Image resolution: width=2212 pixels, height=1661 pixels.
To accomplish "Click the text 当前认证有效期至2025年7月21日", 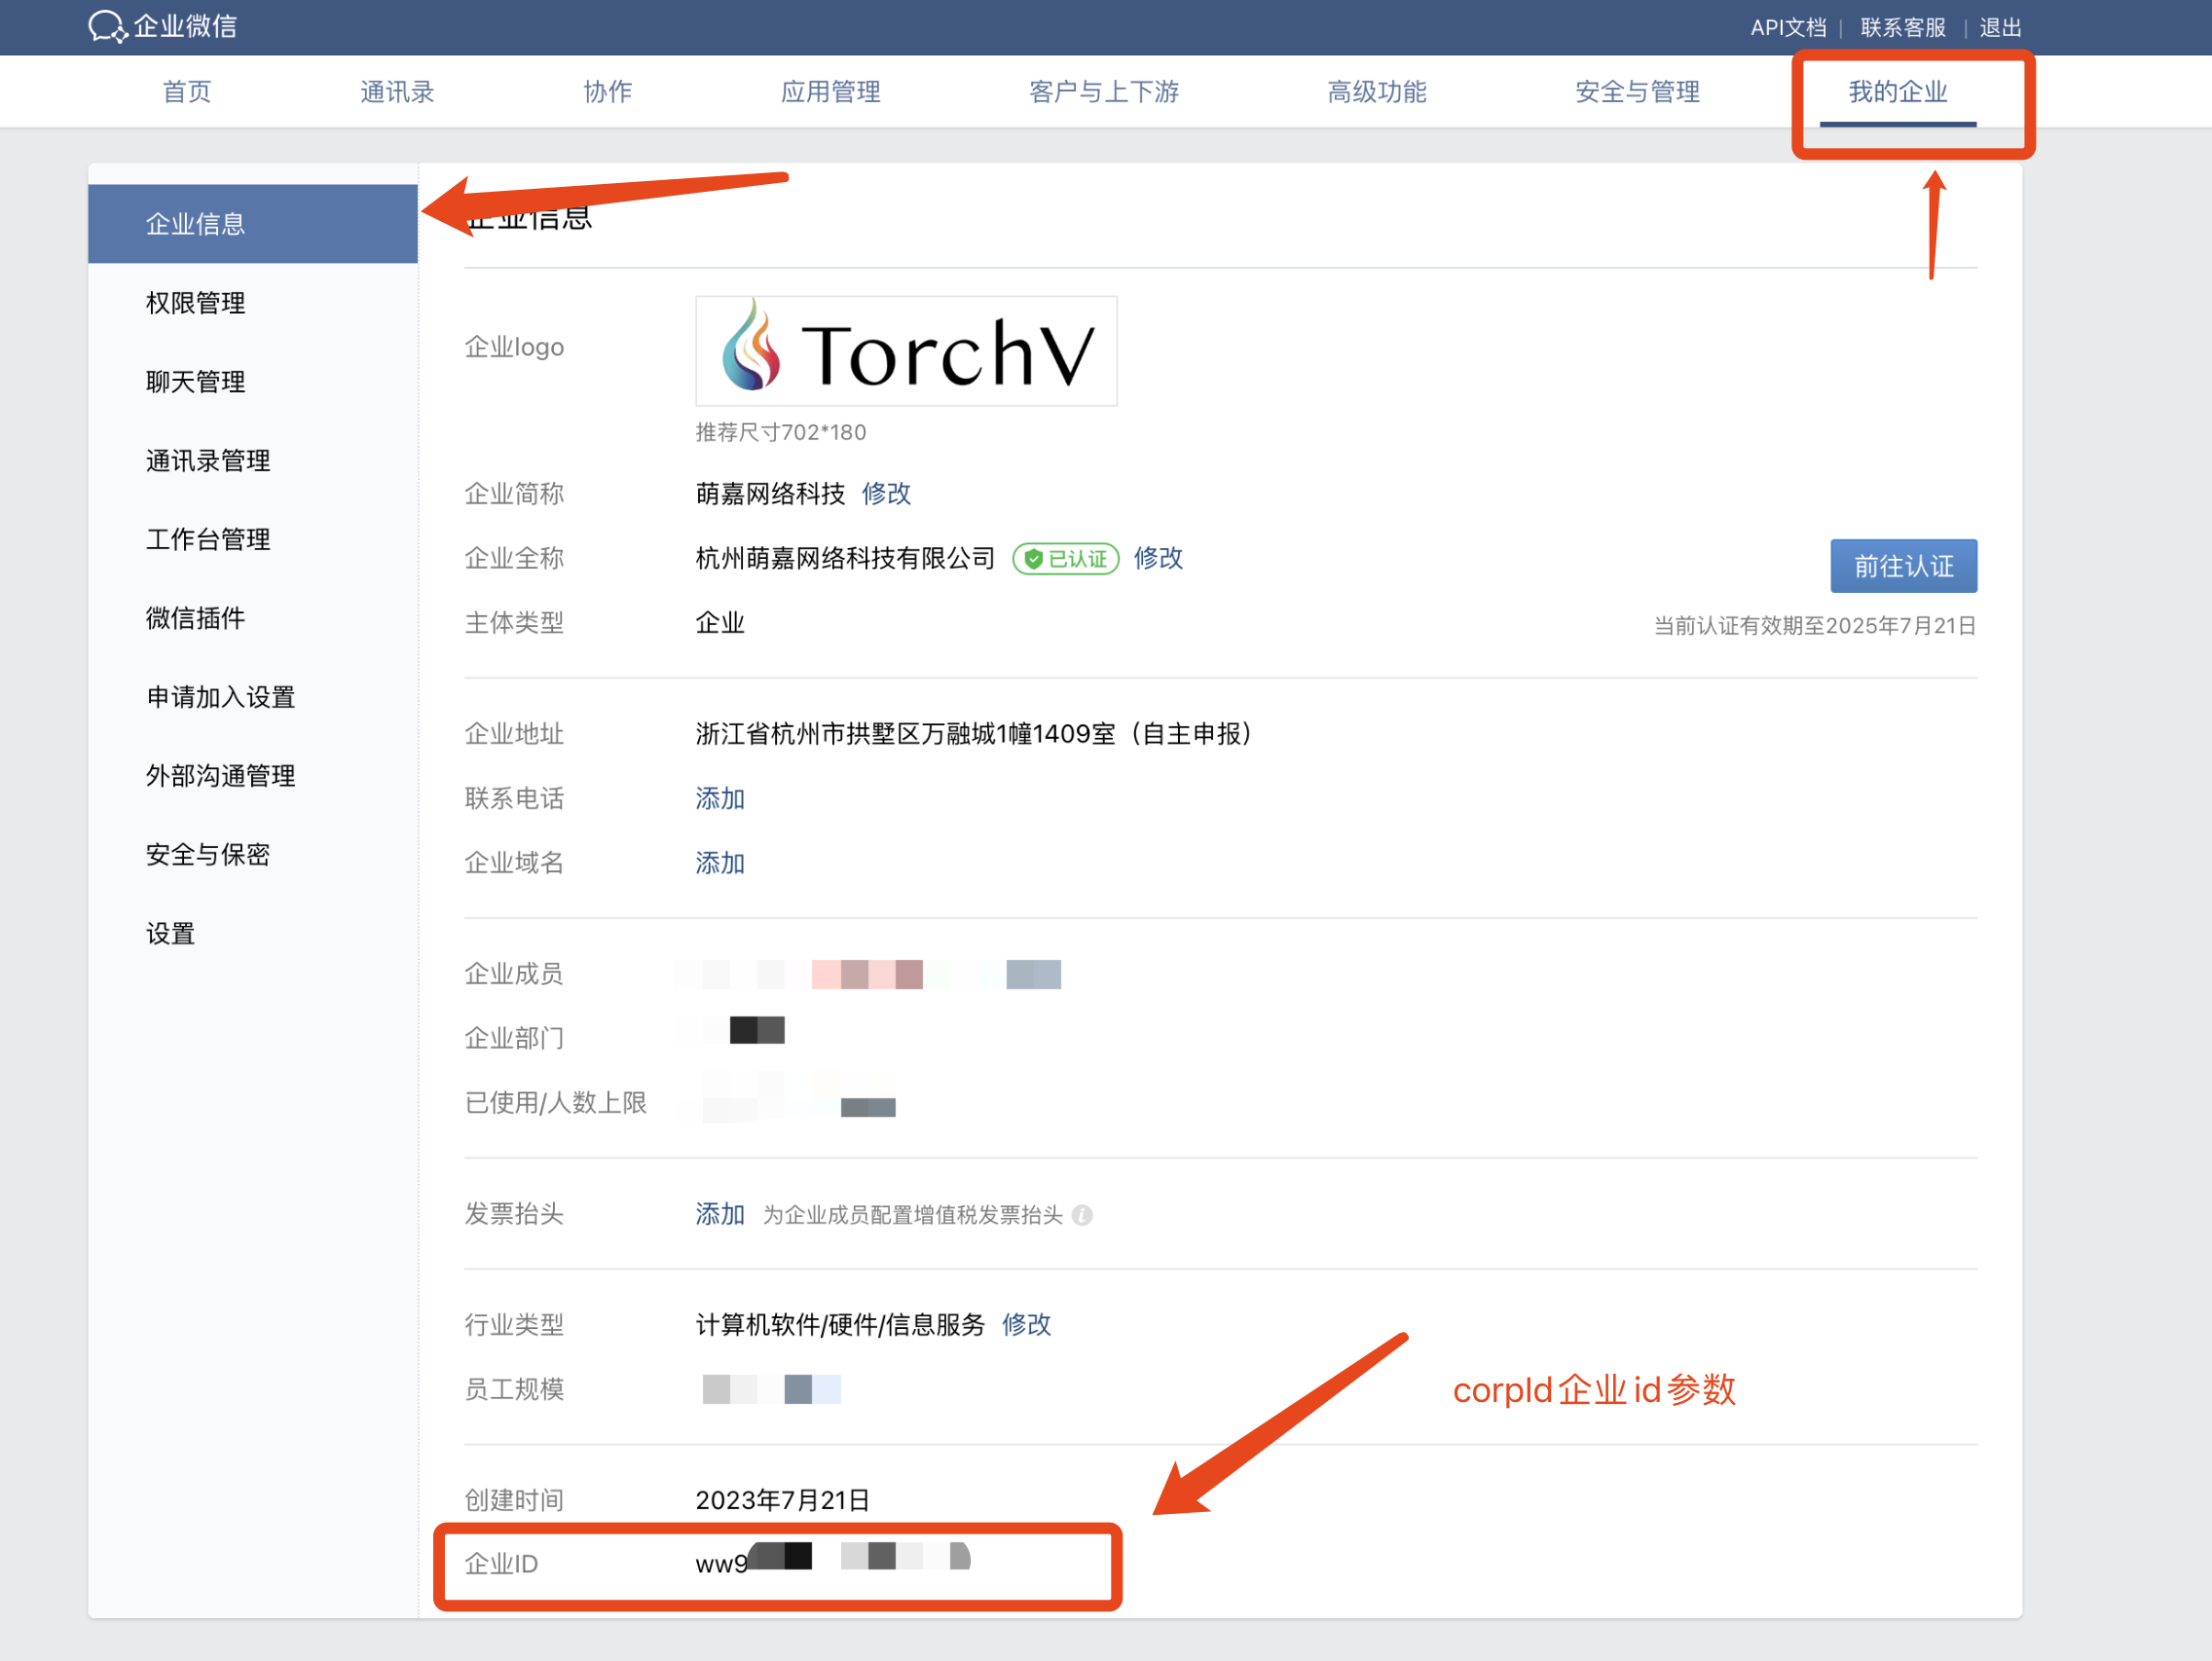I will (1815, 626).
